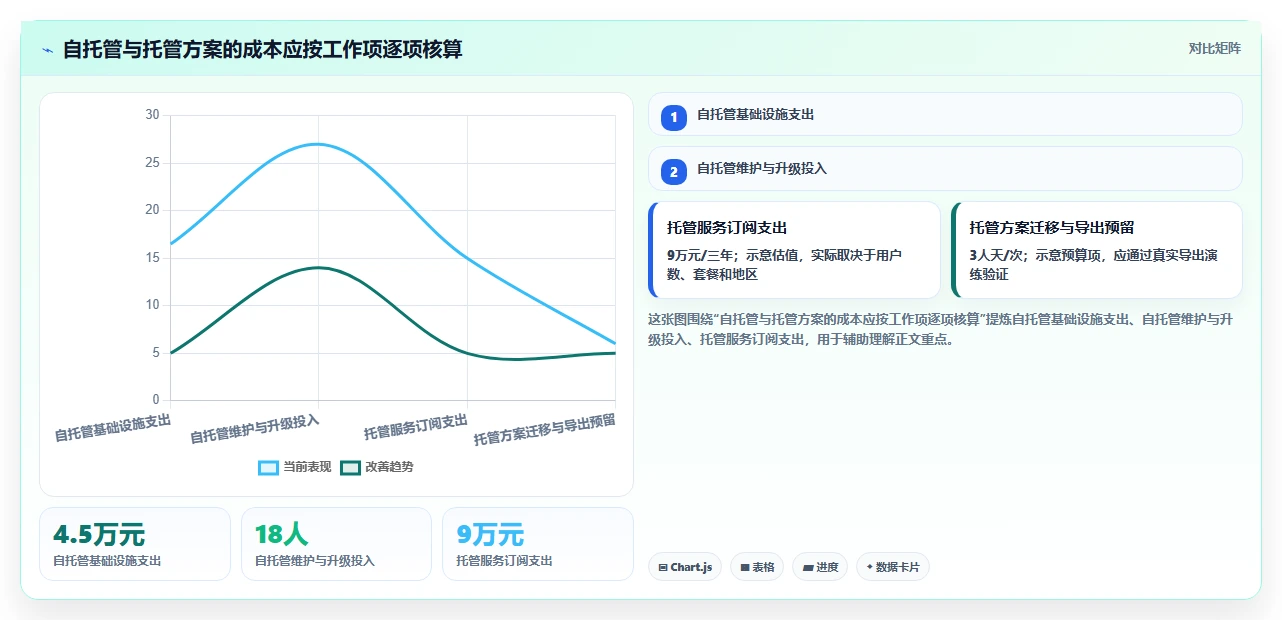Image resolution: width=1282 pixels, height=620 pixels.
Task: Click the x-axis label 自托管基础设施支出
Action: coord(113,428)
